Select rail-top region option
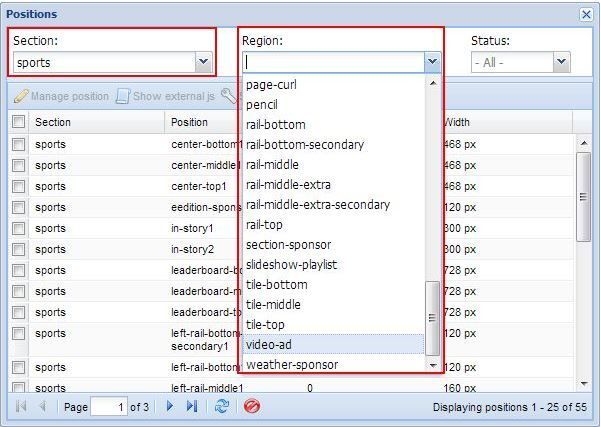This screenshot has width=601, height=427. (333, 225)
